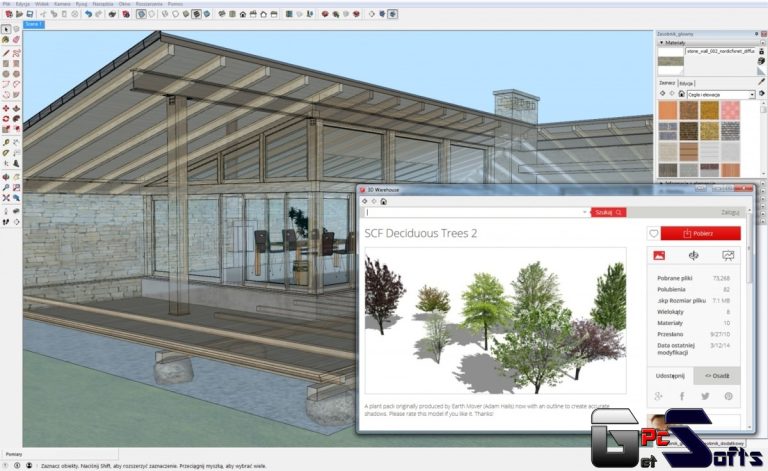The image size is (768, 471).
Task: Select the Scena 1 scene tab
Action: (x=34, y=24)
